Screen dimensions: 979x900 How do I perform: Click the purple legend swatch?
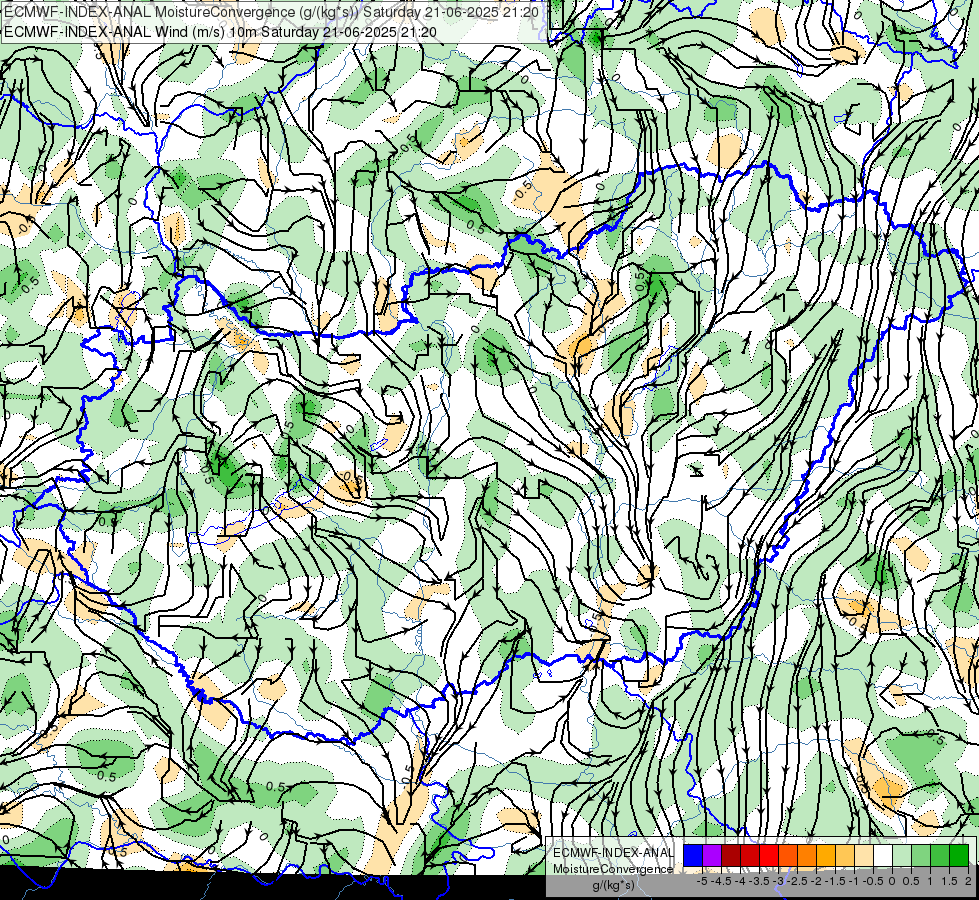(712, 855)
